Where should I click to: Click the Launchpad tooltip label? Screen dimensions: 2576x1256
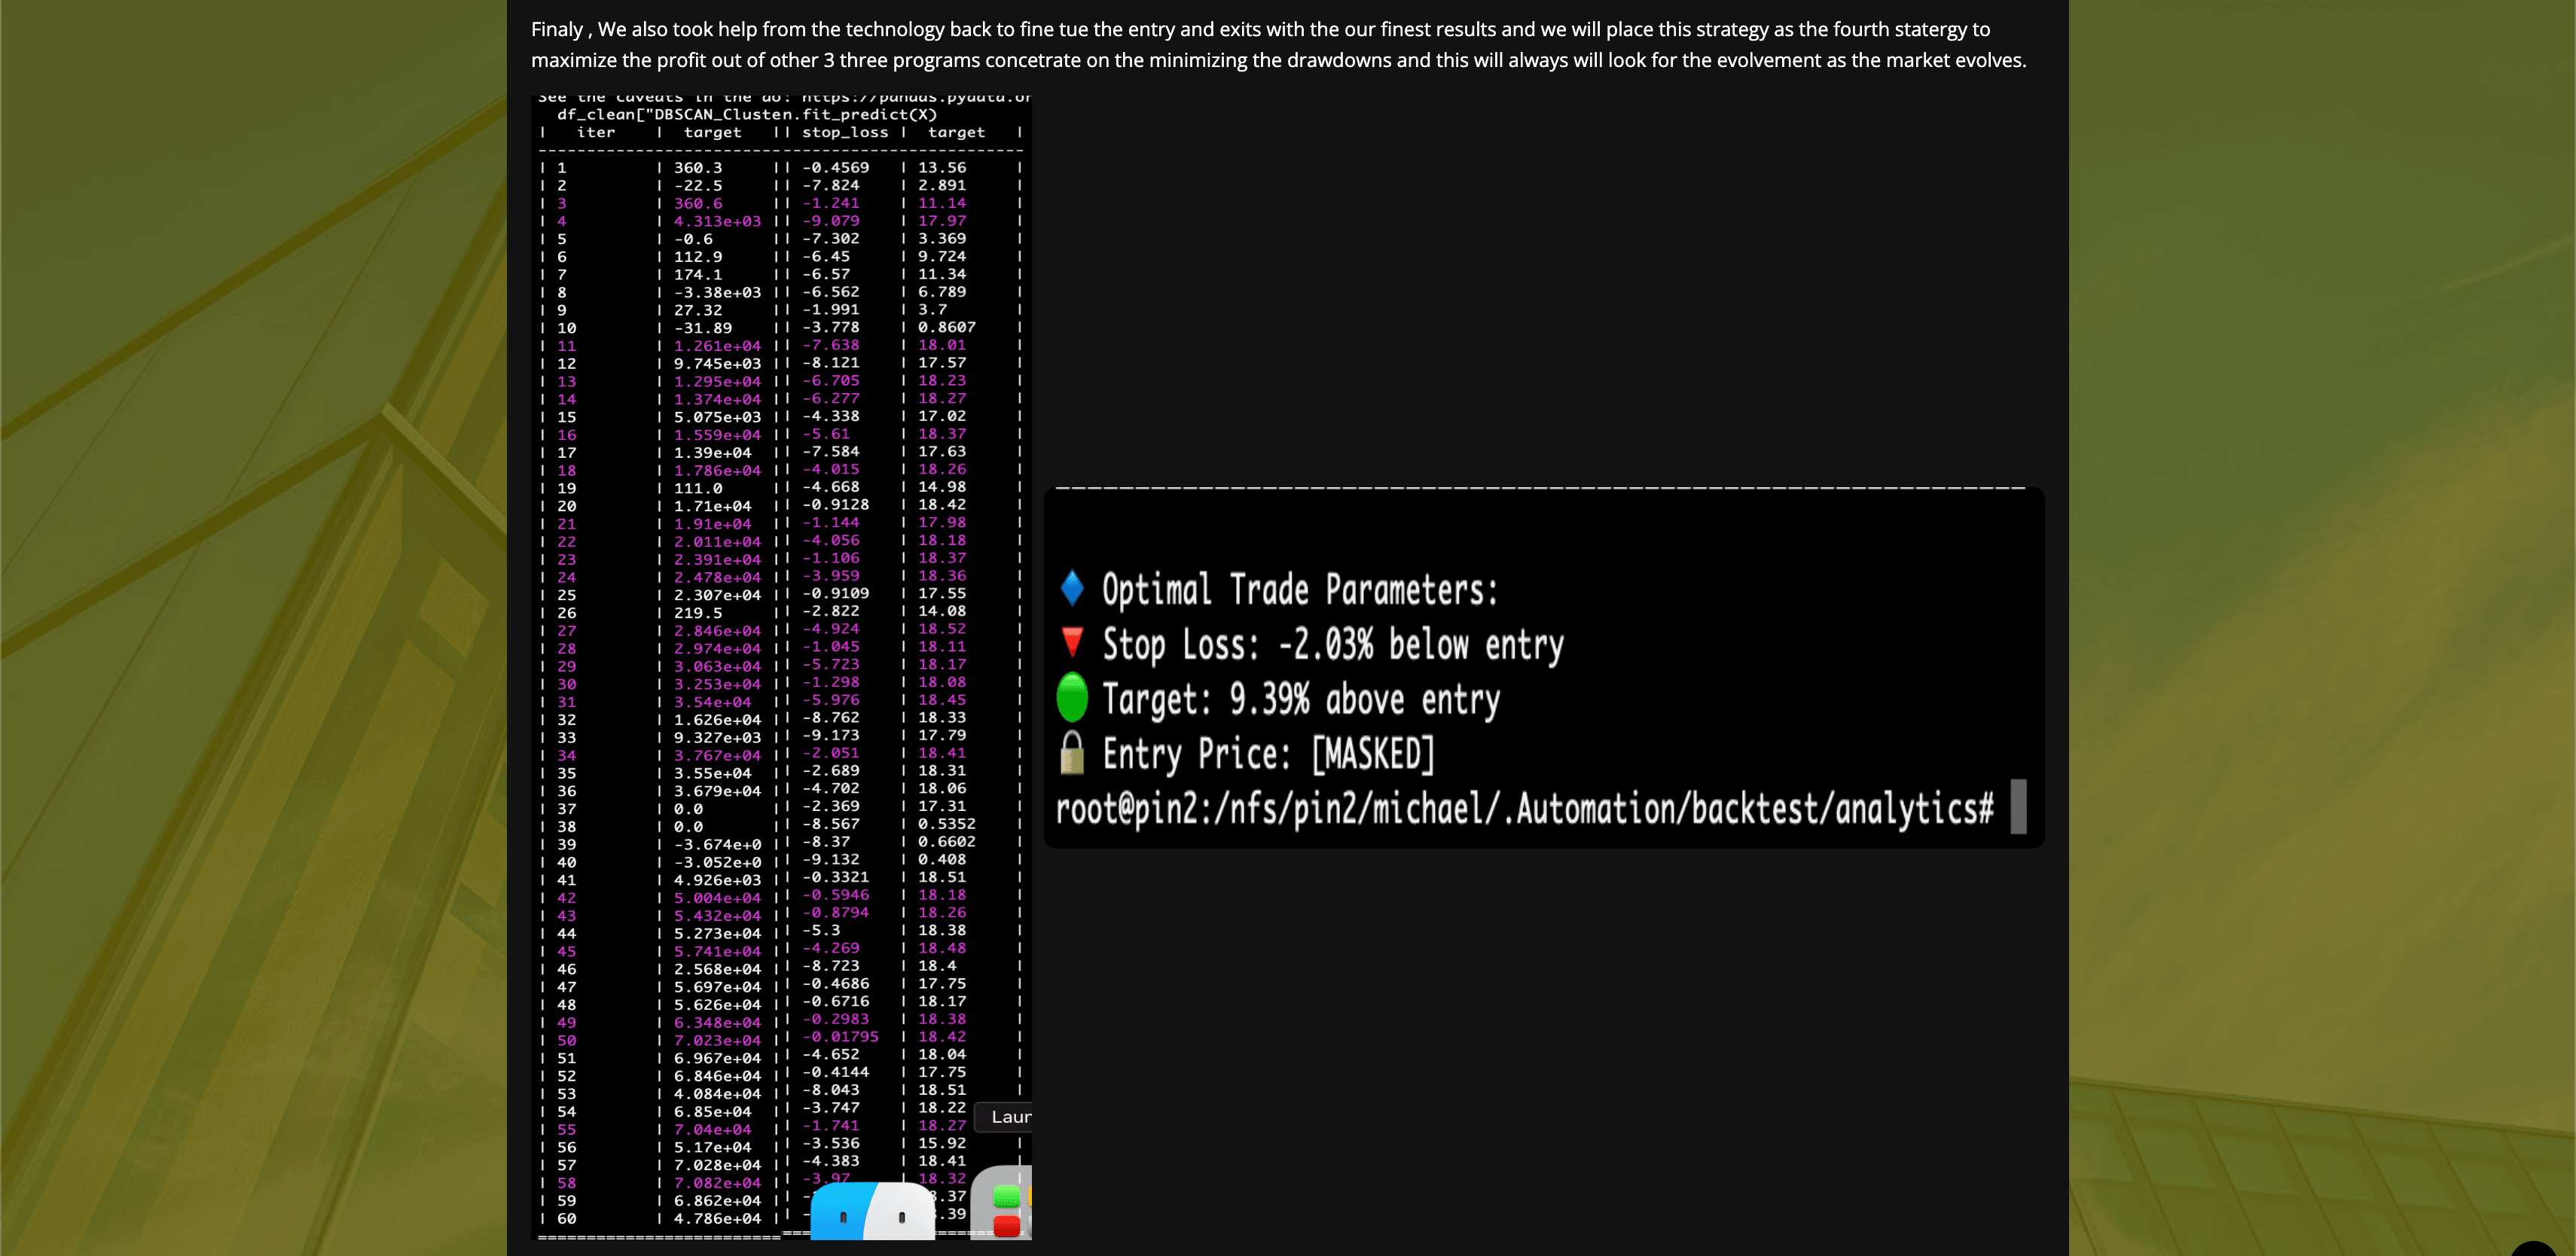tap(1008, 1117)
